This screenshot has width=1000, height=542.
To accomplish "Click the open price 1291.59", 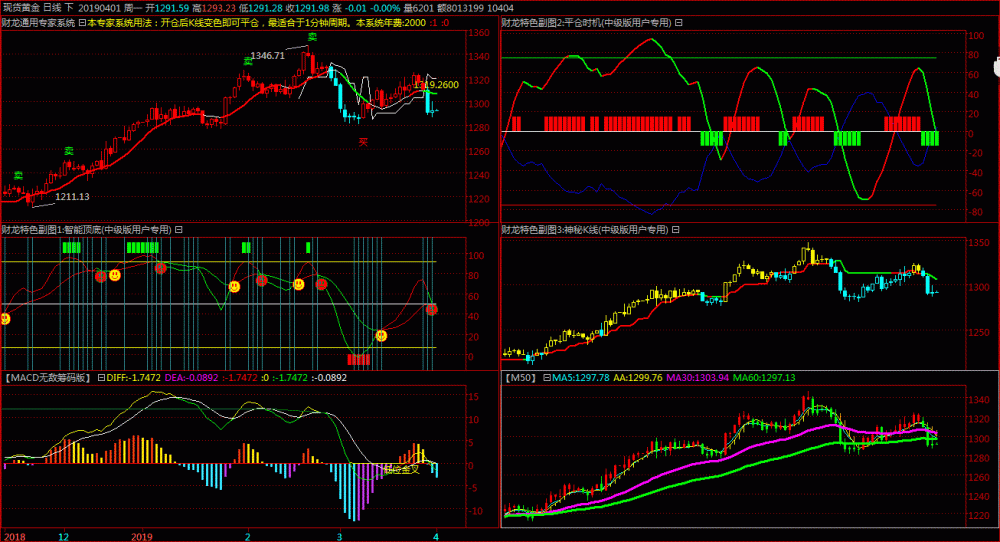I will [x=172, y=8].
